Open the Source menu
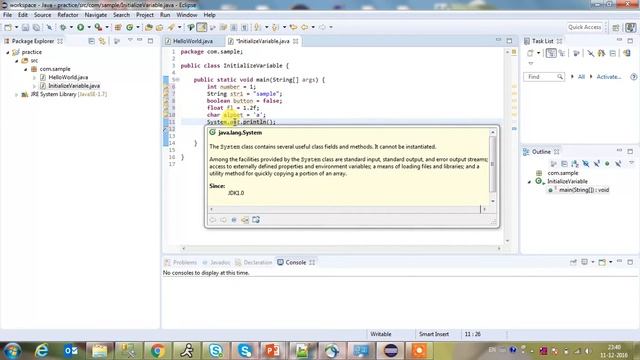 point(42,15)
